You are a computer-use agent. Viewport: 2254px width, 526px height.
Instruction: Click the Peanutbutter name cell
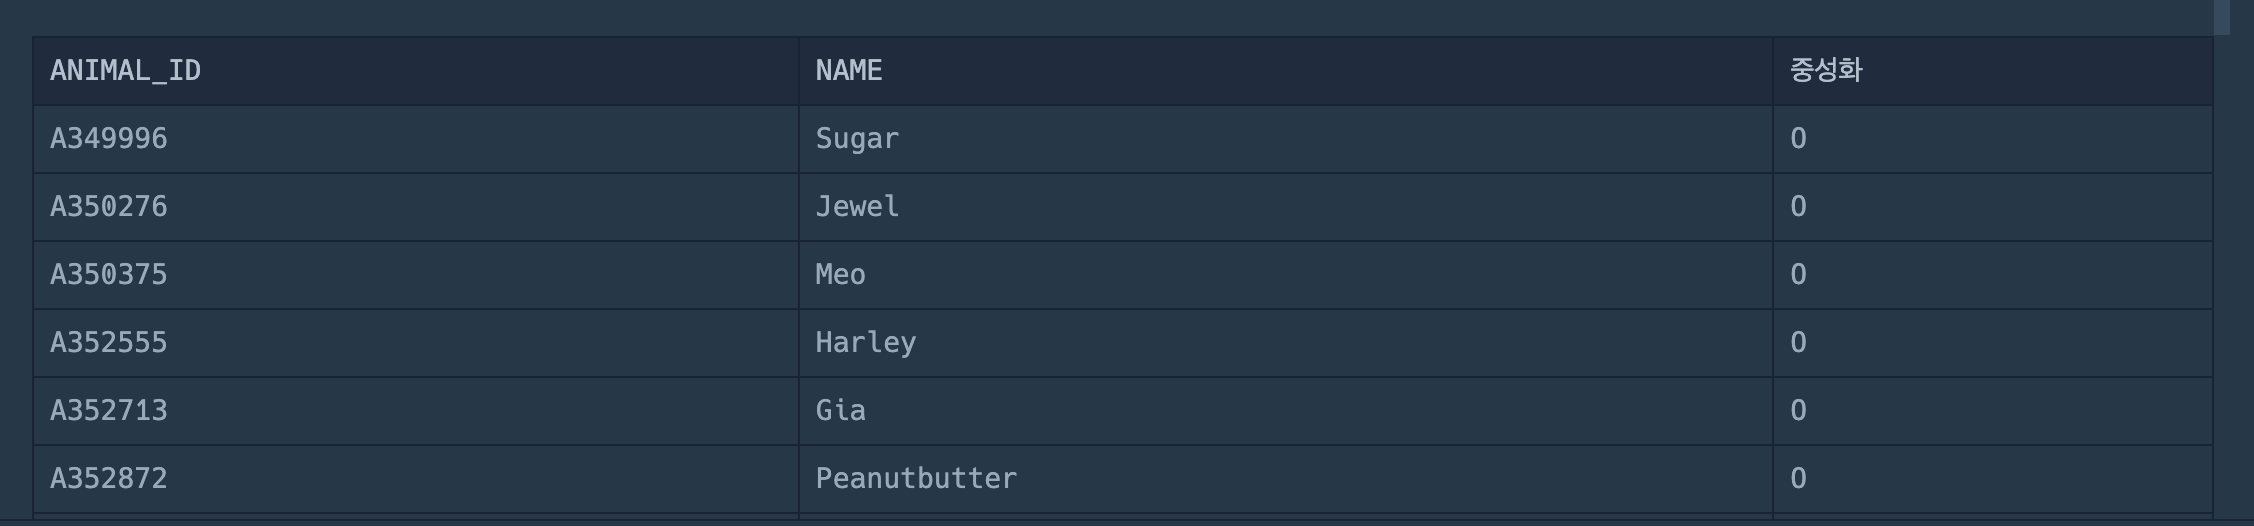[1286, 479]
